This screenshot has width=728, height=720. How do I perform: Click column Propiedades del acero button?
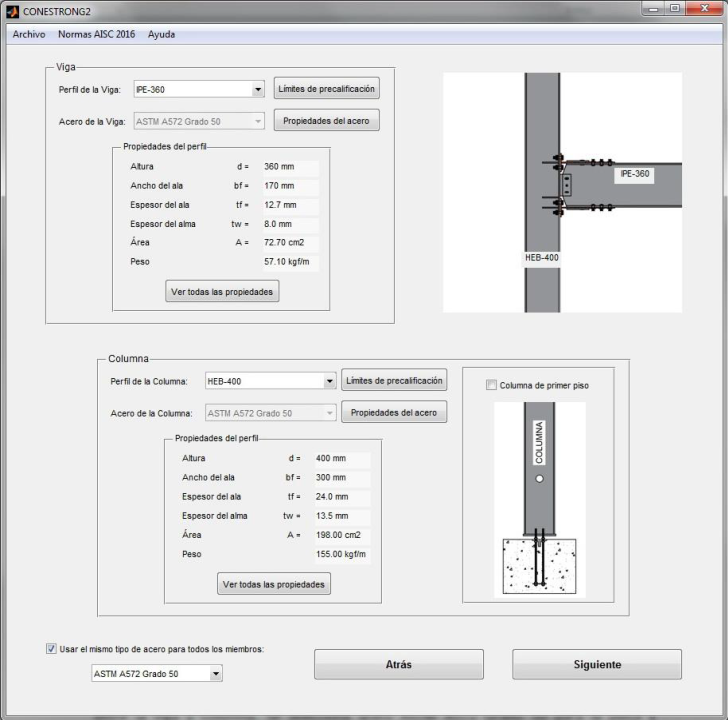pyautogui.click(x=394, y=413)
